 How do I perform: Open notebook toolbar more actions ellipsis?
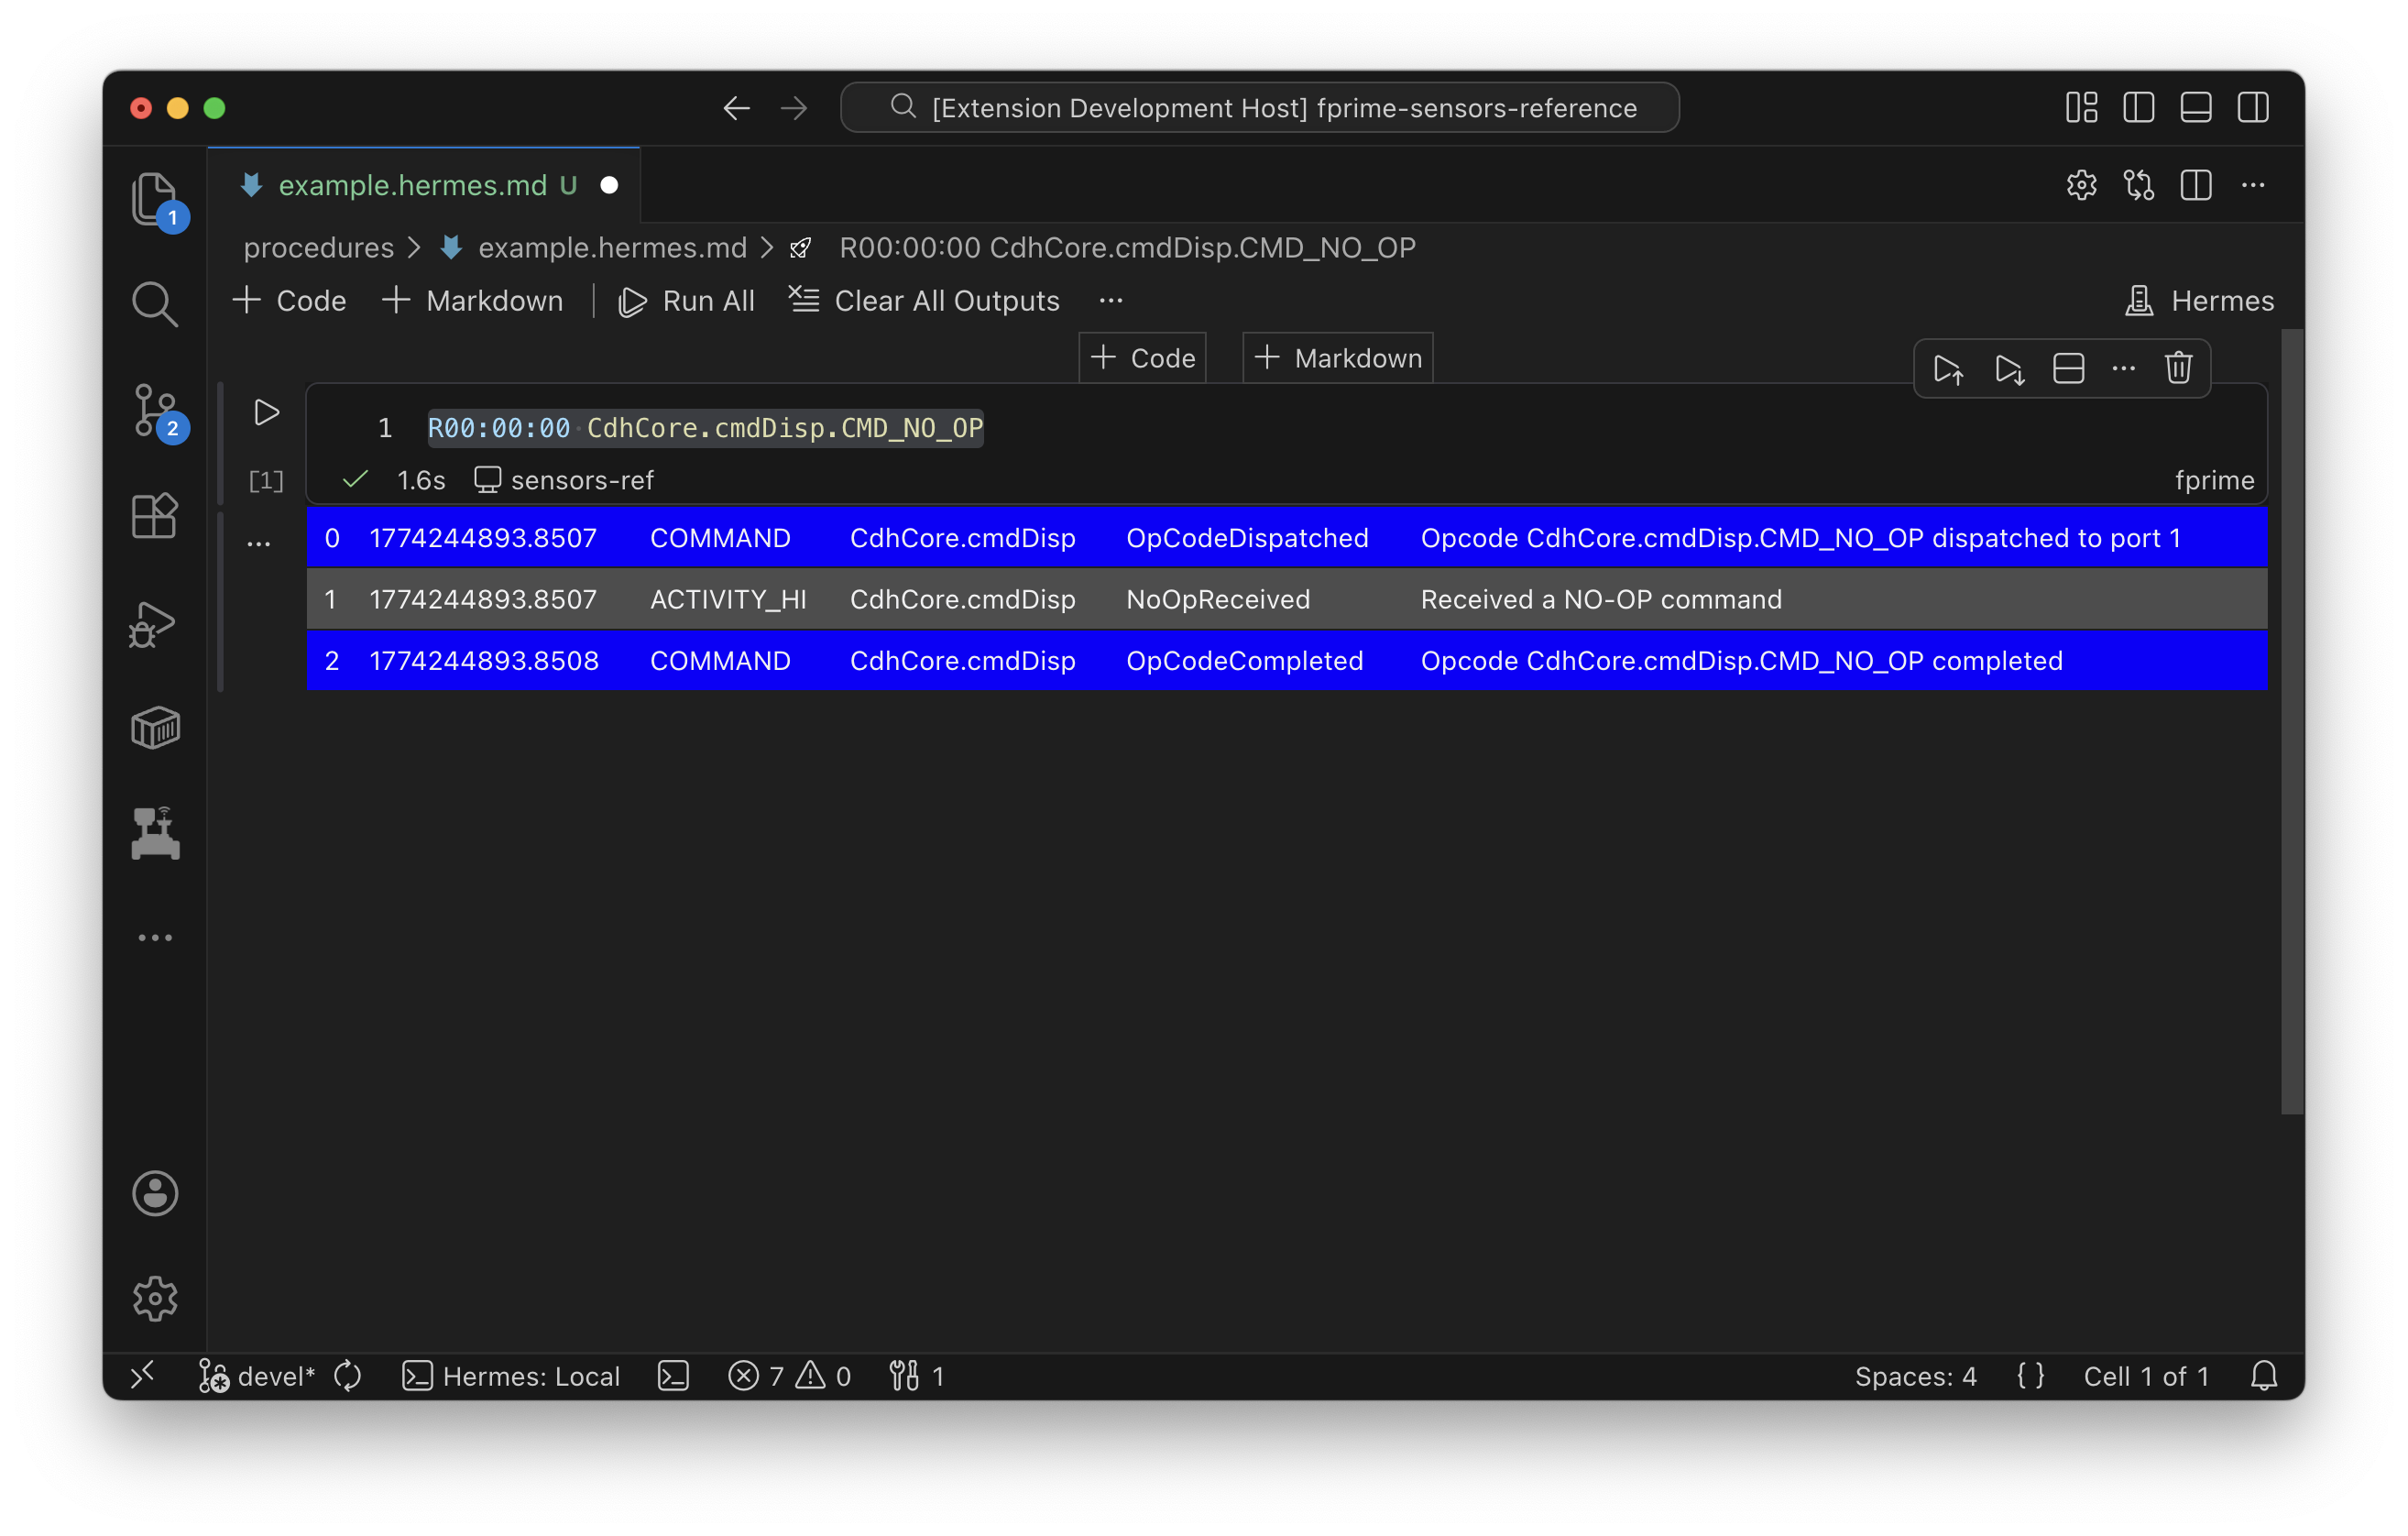click(1110, 301)
